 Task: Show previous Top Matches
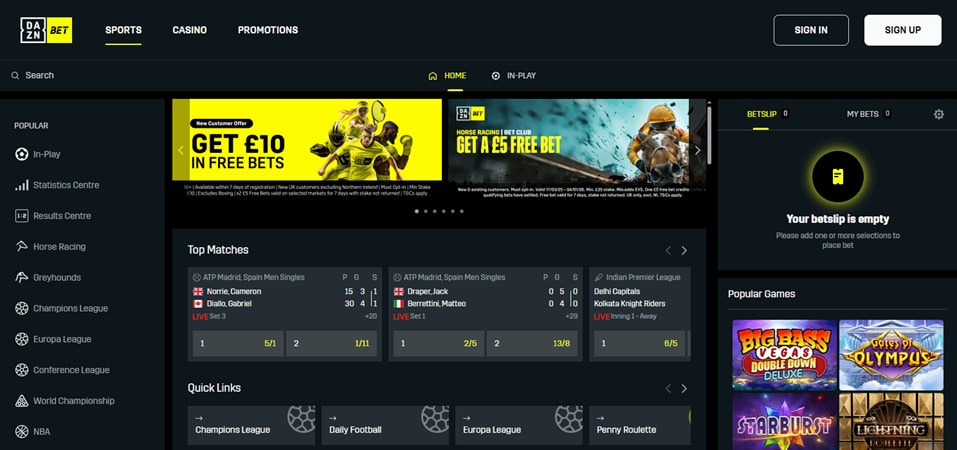[x=668, y=250]
